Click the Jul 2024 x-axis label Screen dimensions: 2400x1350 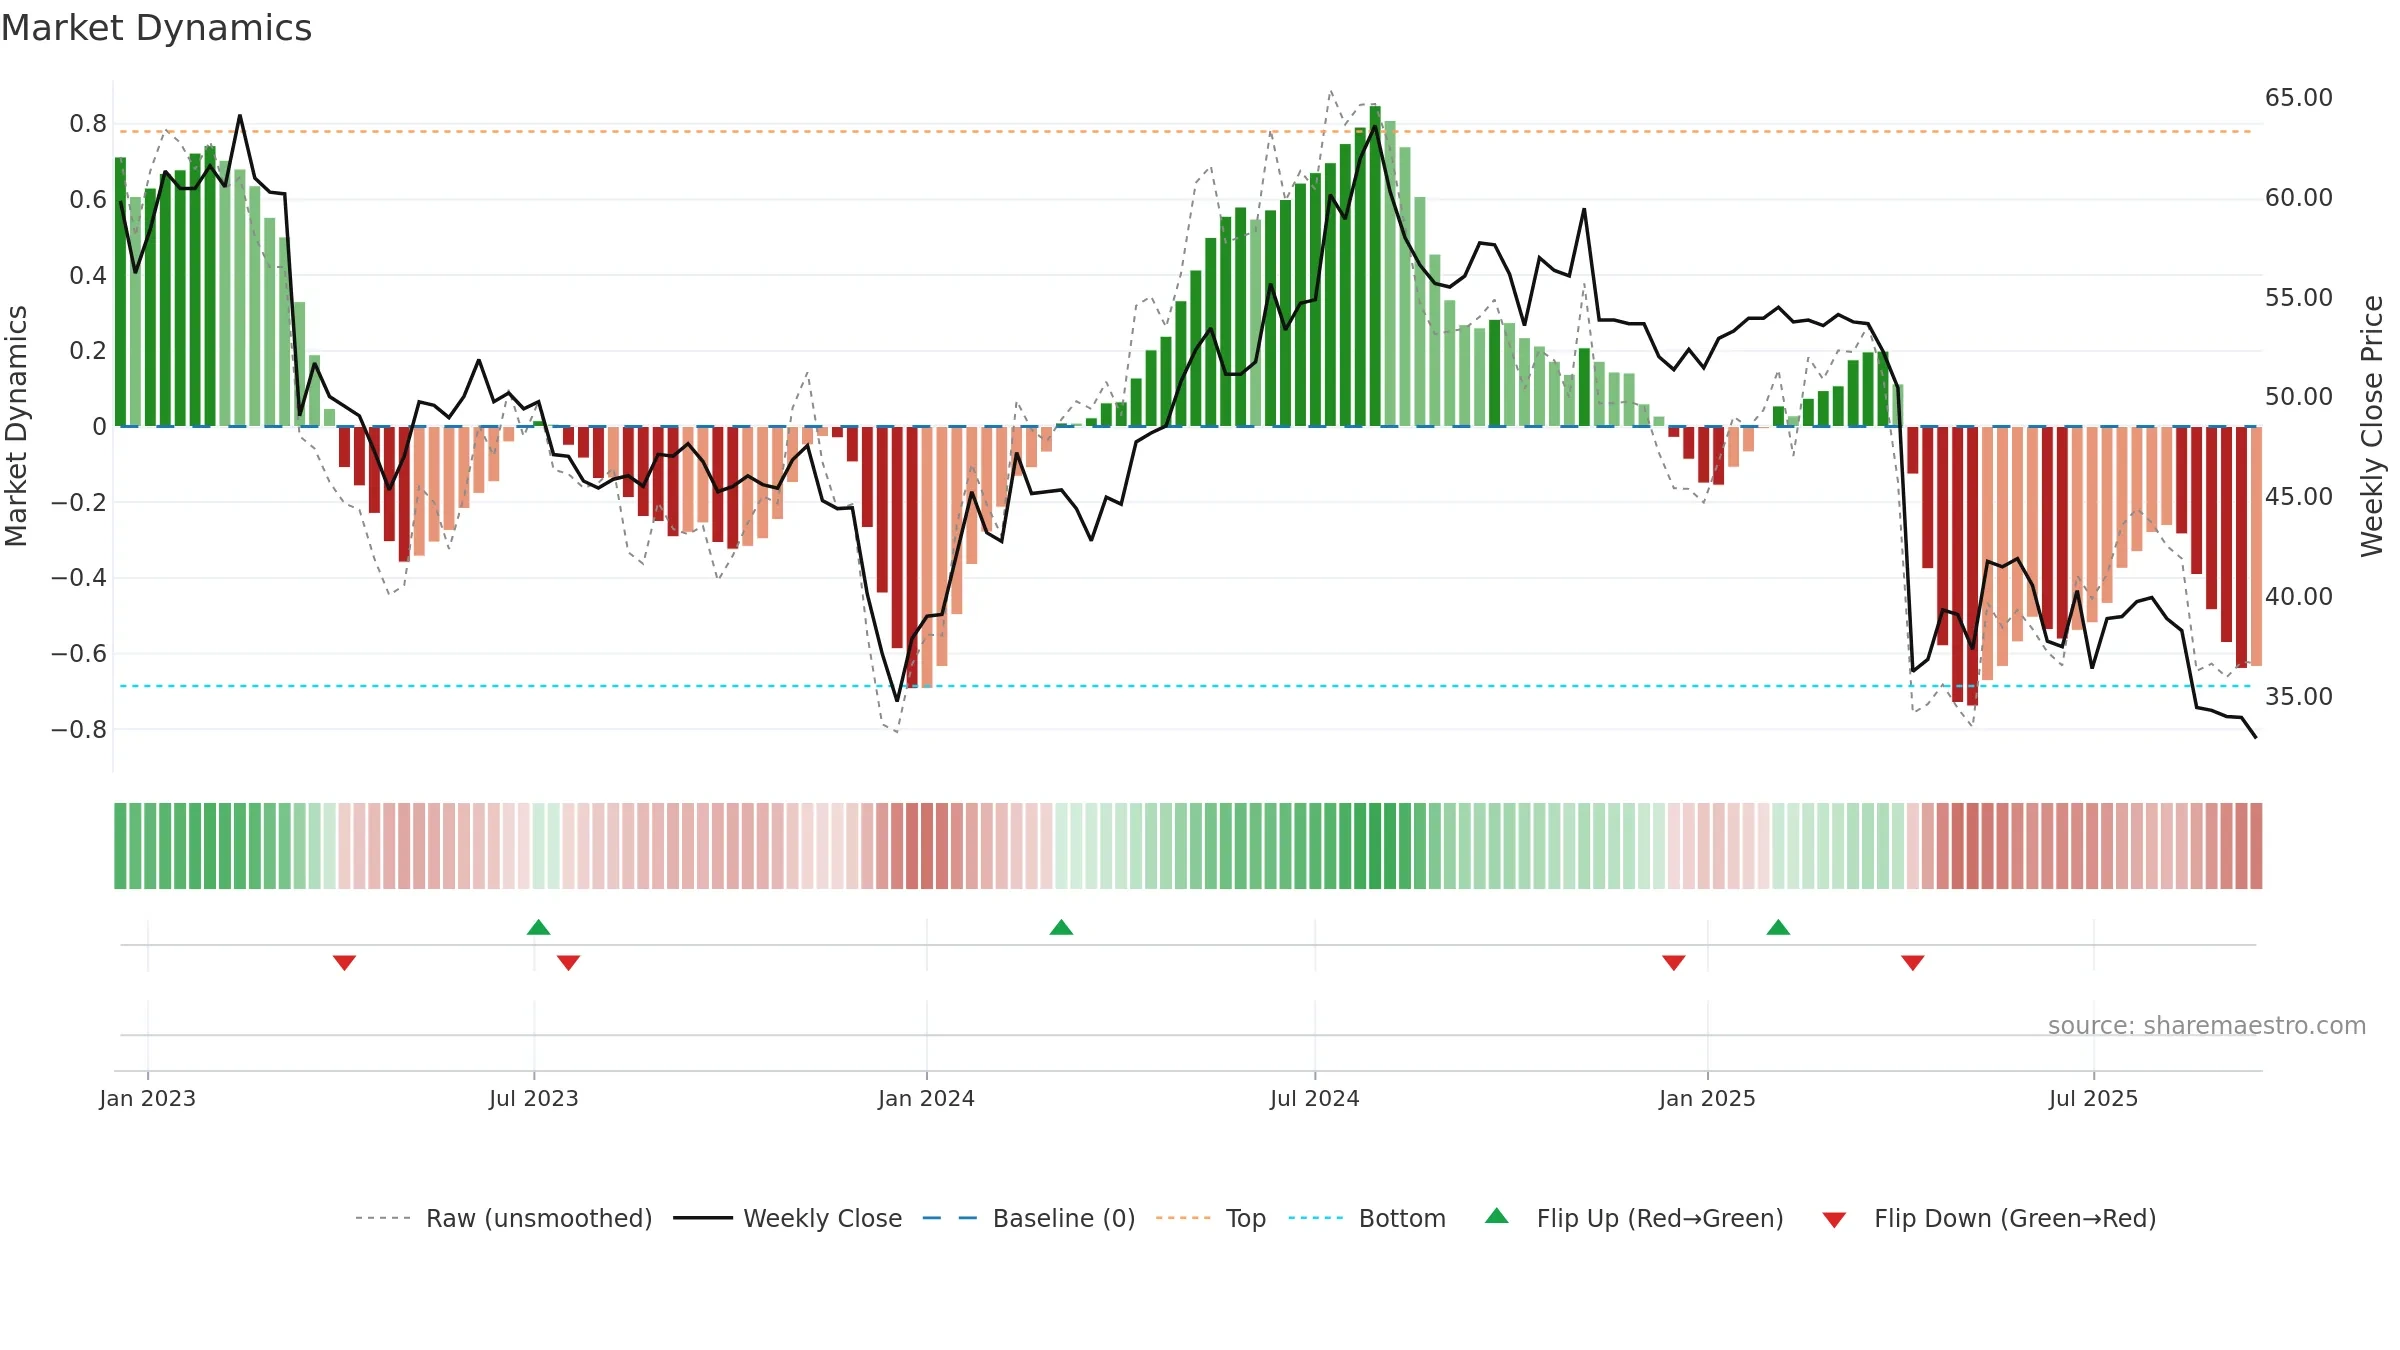(1314, 1098)
